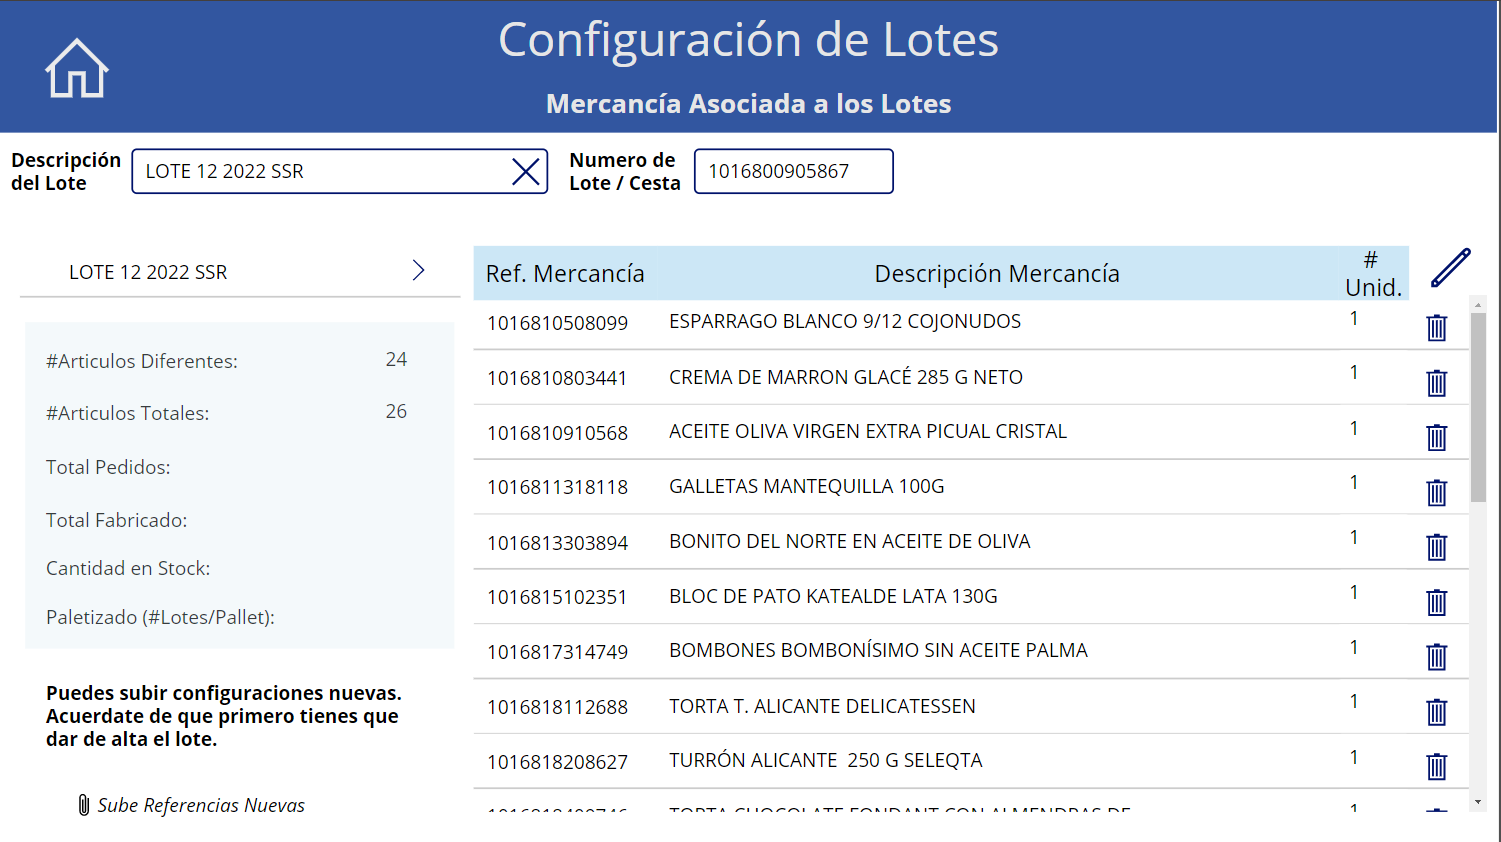Click the pencil edit icon
The height and width of the screenshot is (842, 1501).
tap(1450, 268)
